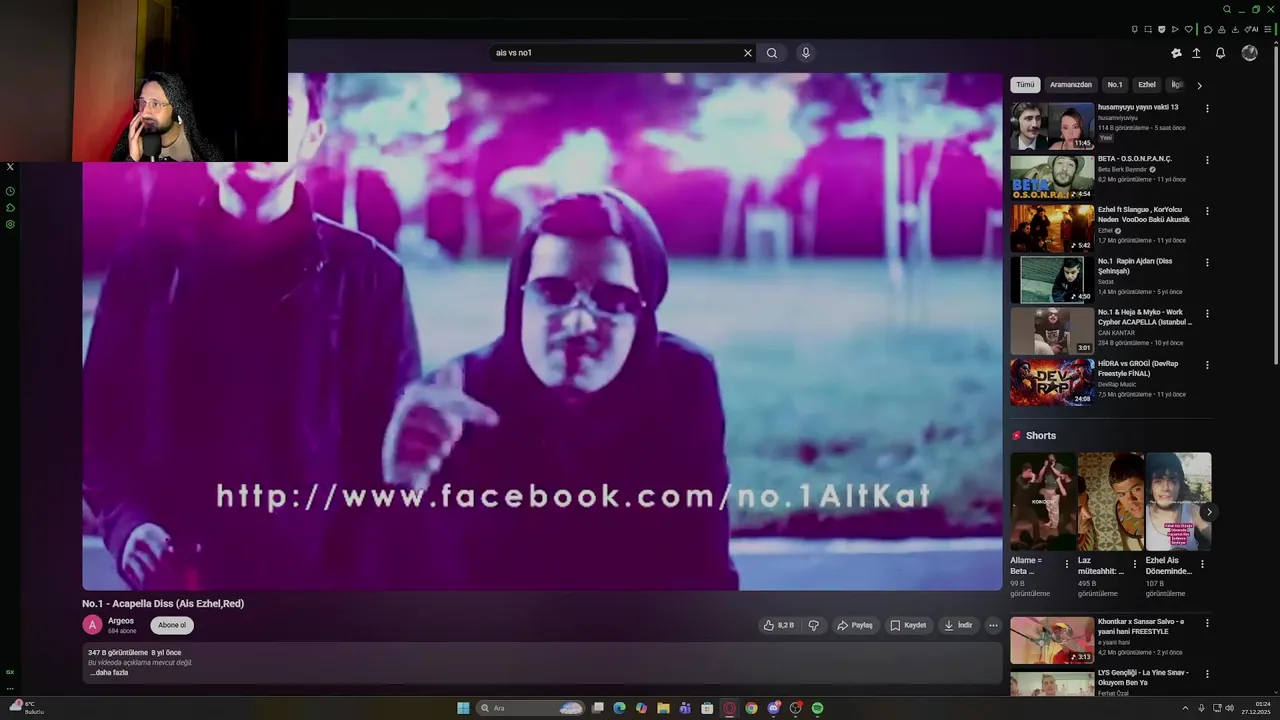Screen dimensions: 1280x720
Task: Add page to bookmarks heart icon
Action: [x=1189, y=29]
